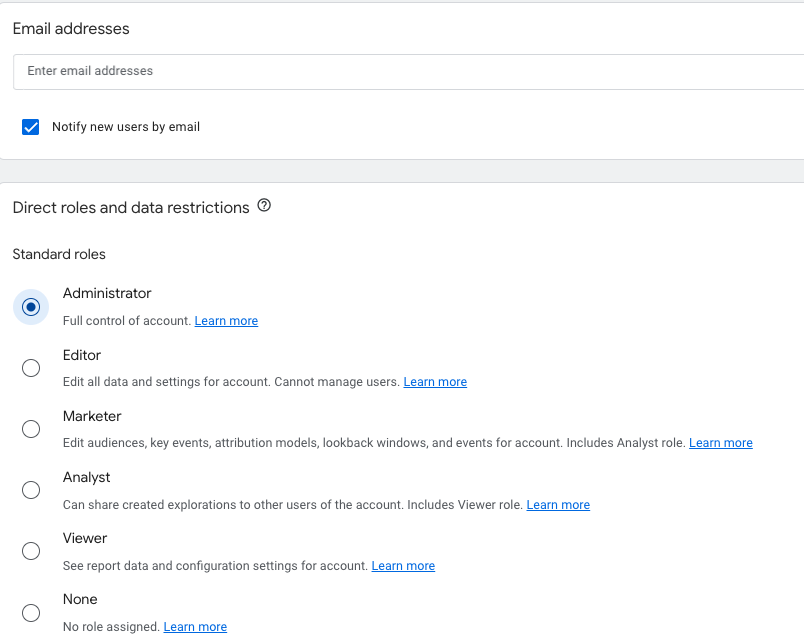Click the Standard roles subheading
This screenshot has width=804, height=643.
point(59,254)
